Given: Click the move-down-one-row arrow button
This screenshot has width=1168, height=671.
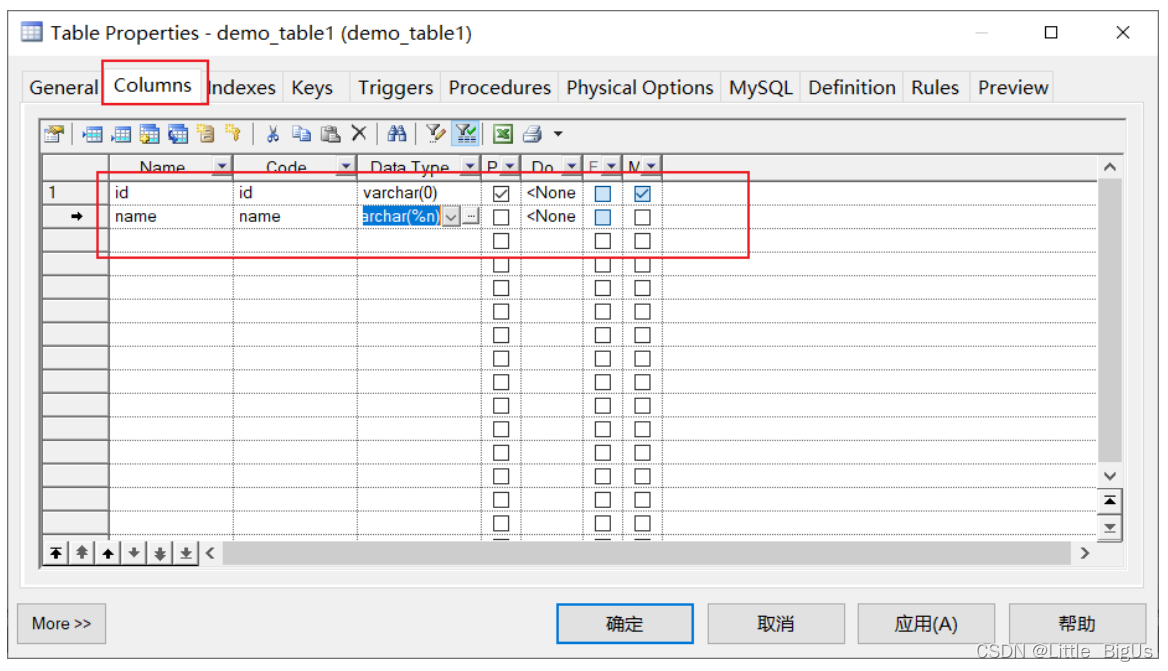Looking at the screenshot, I should (134, 553).
